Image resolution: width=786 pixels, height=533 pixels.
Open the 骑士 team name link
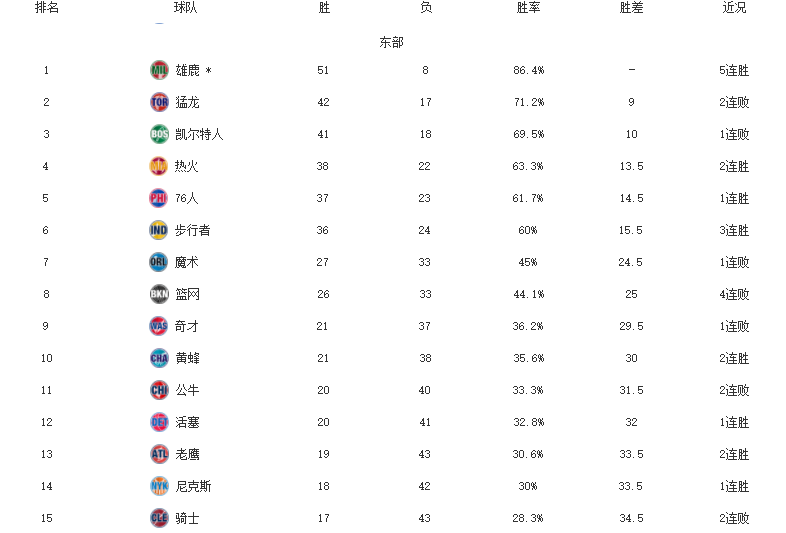187,518
